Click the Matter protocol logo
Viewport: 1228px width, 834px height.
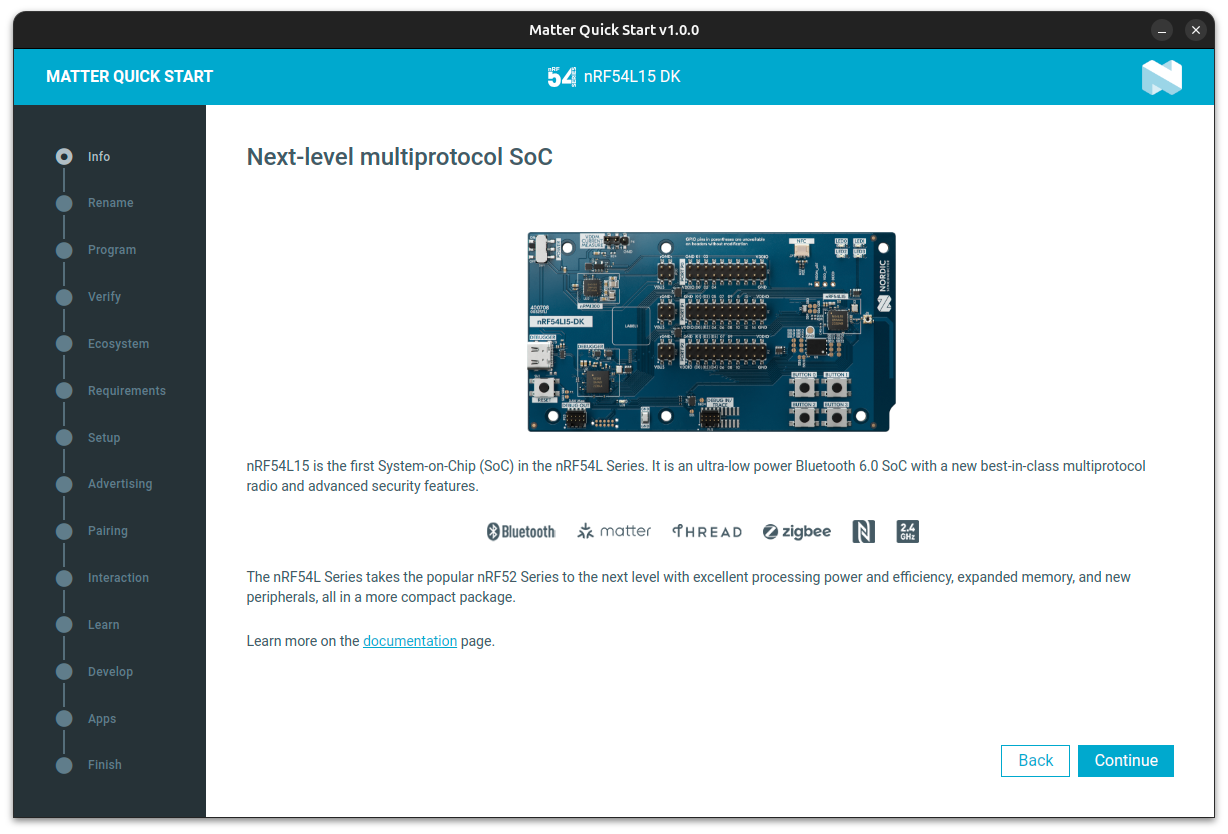click(x=614, y=532)
